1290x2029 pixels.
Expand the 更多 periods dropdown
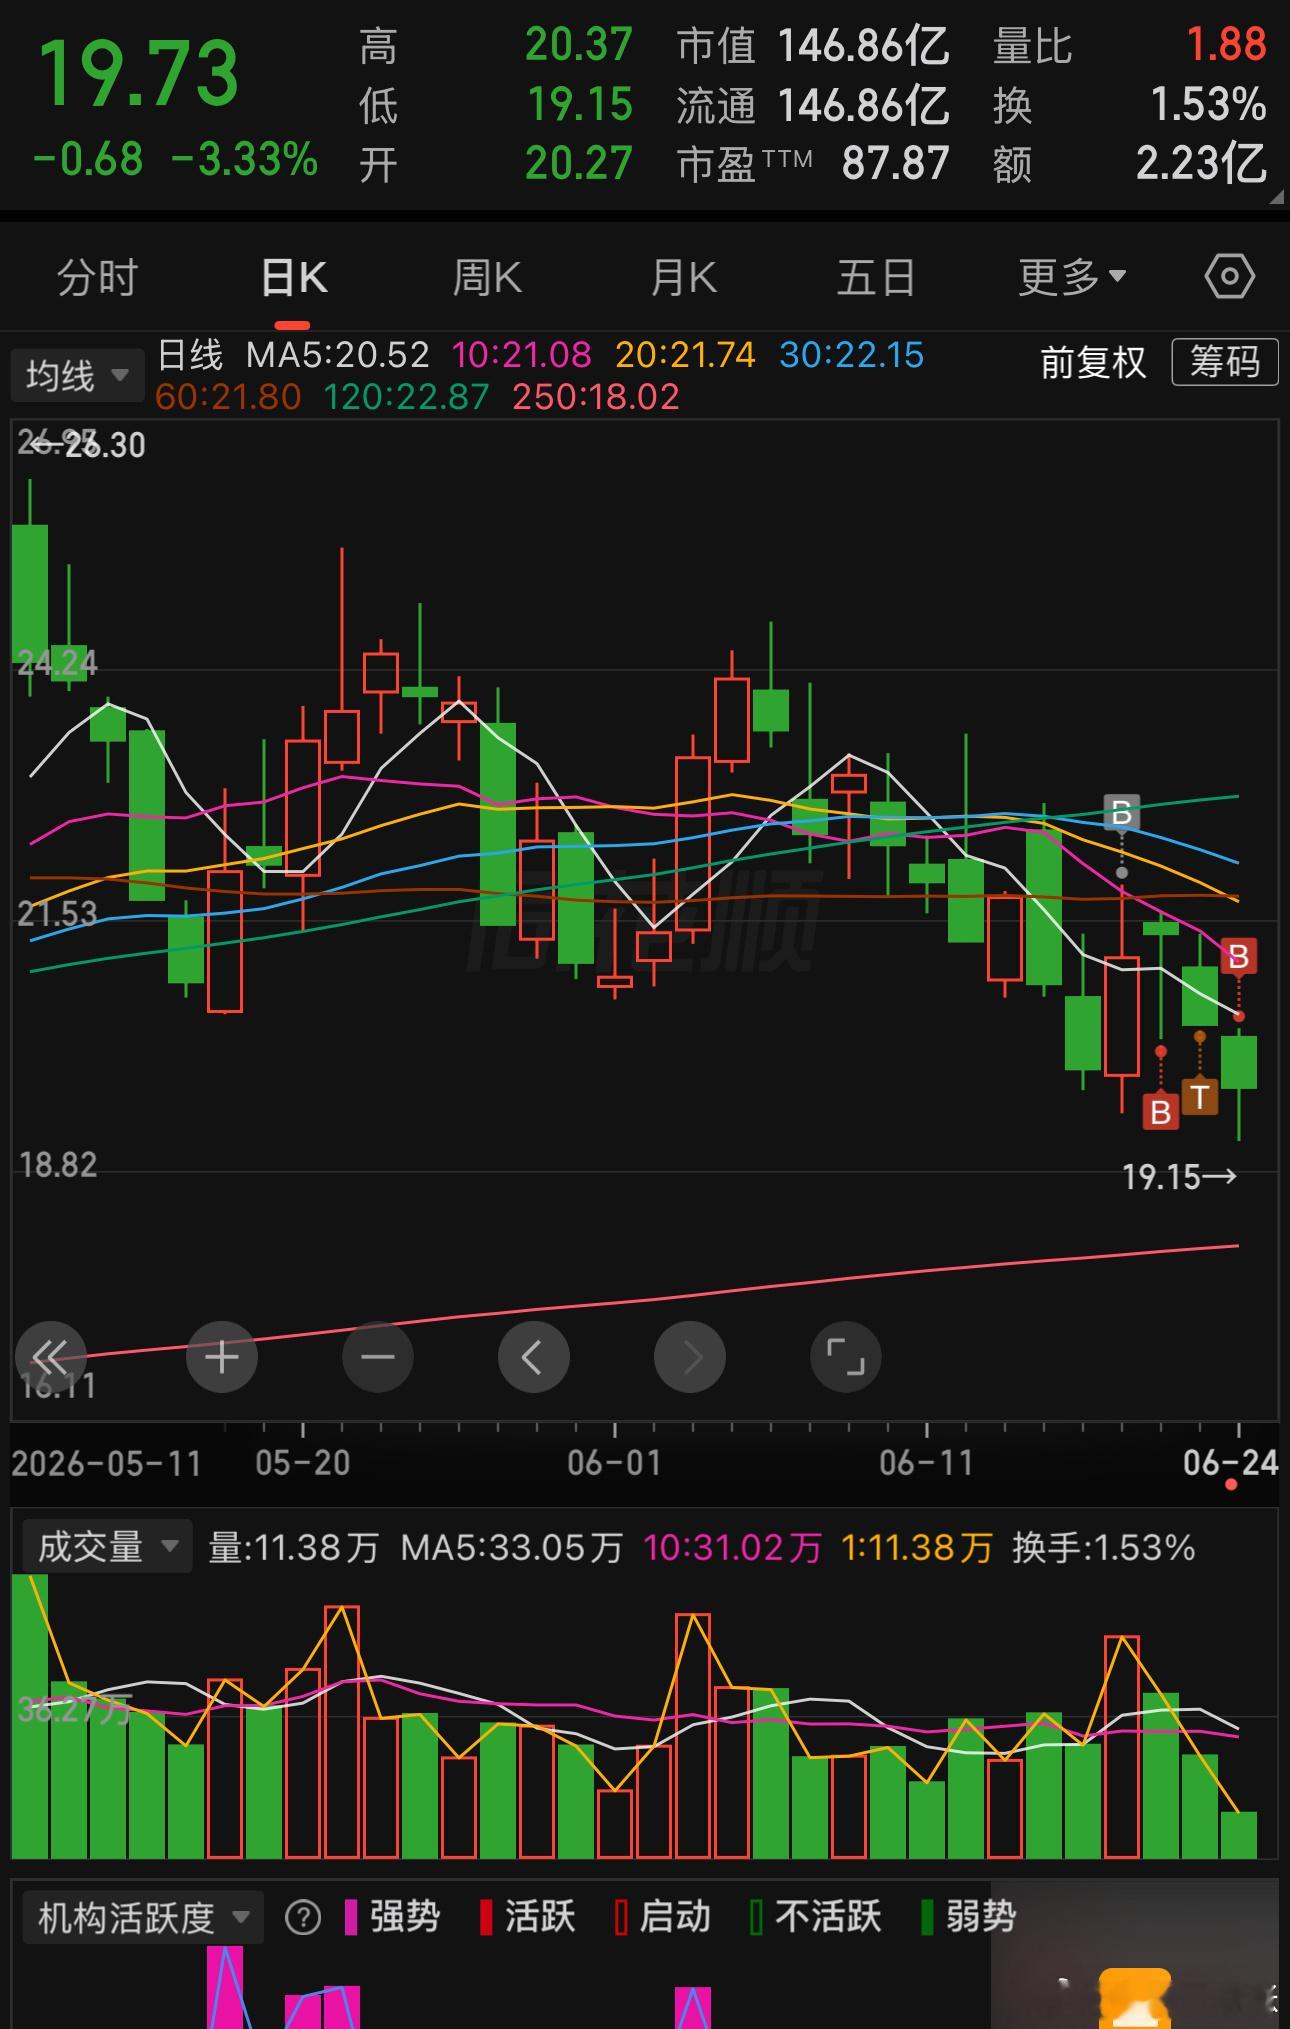1072,277
